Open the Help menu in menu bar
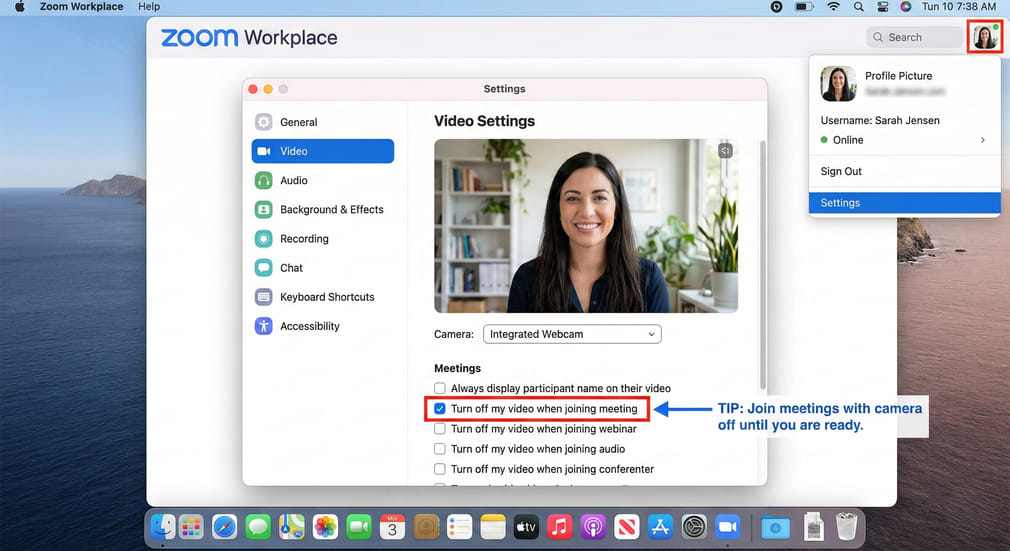Image resolution: width=1010 pixels, height=551 pixels. click(x=149, y=7)
